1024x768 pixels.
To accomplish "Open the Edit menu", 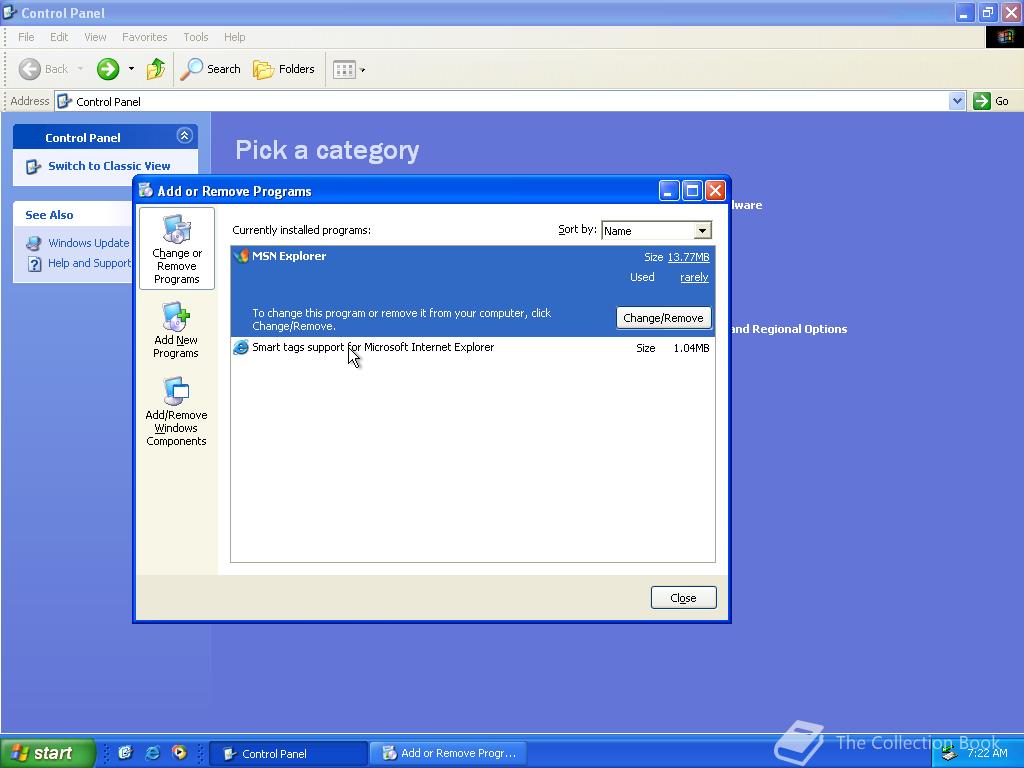I will point(59,37).
